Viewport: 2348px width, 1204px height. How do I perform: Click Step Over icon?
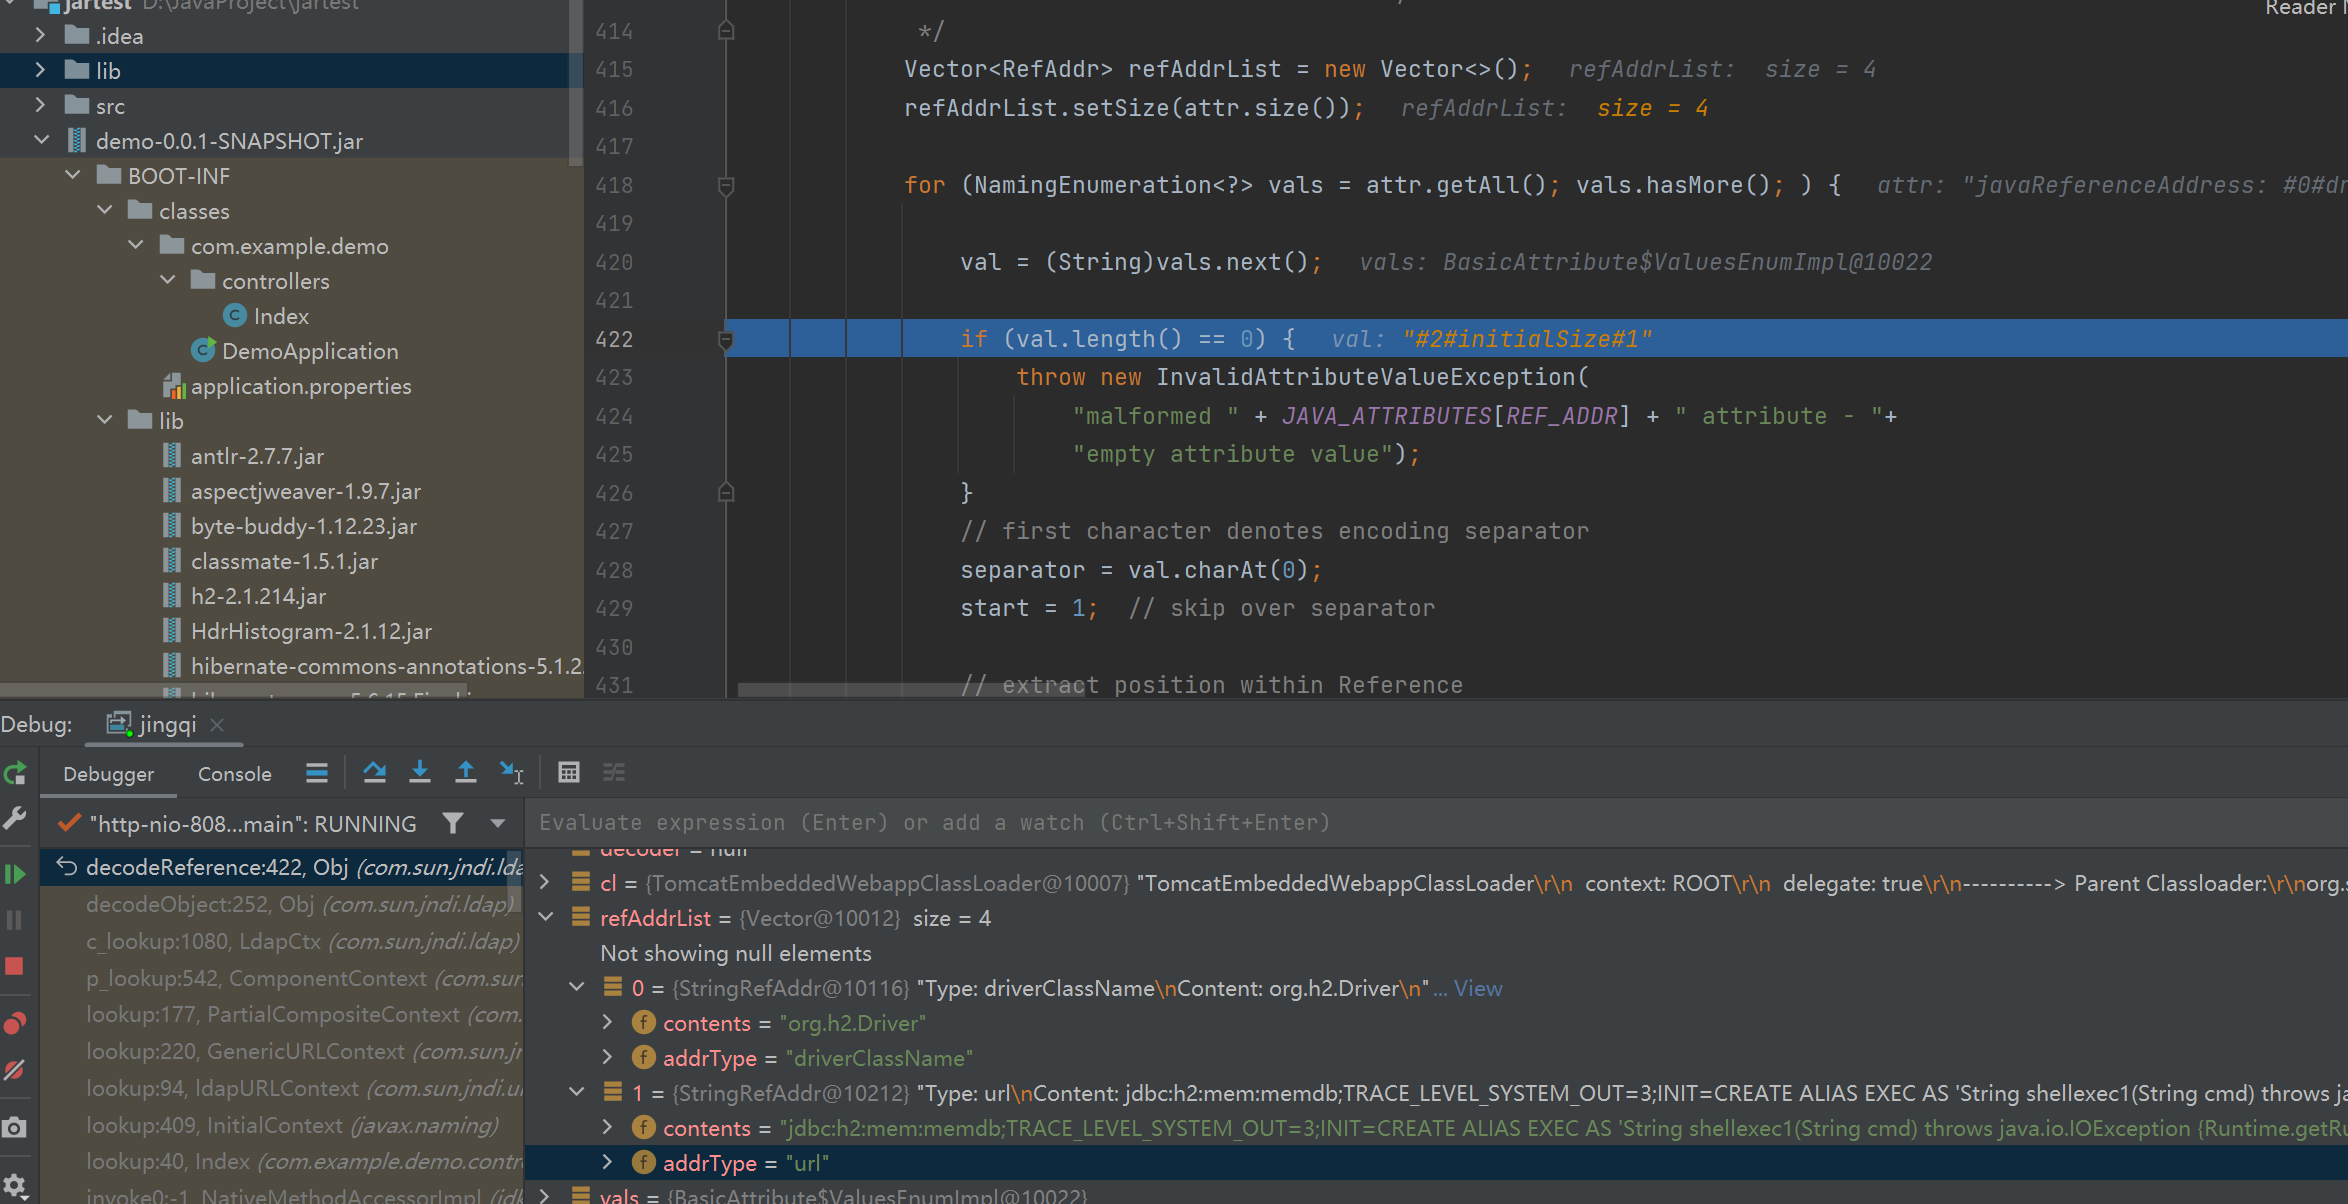pos(375,772)
